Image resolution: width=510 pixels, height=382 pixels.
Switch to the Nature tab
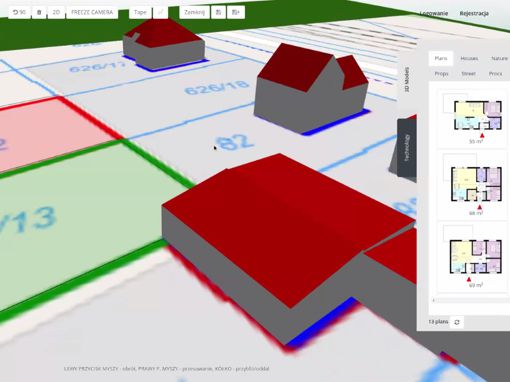coord(499,58)
